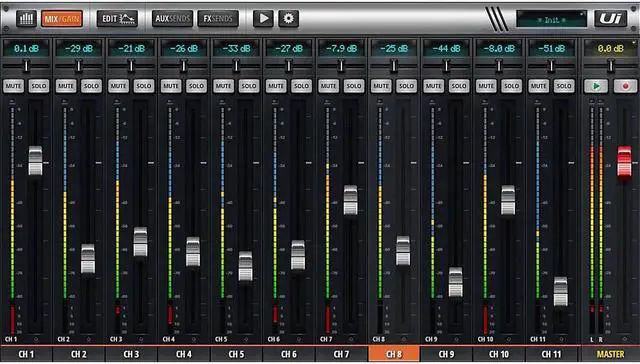
Task: Open the meters view icon
Action: (x=27, y=19)
